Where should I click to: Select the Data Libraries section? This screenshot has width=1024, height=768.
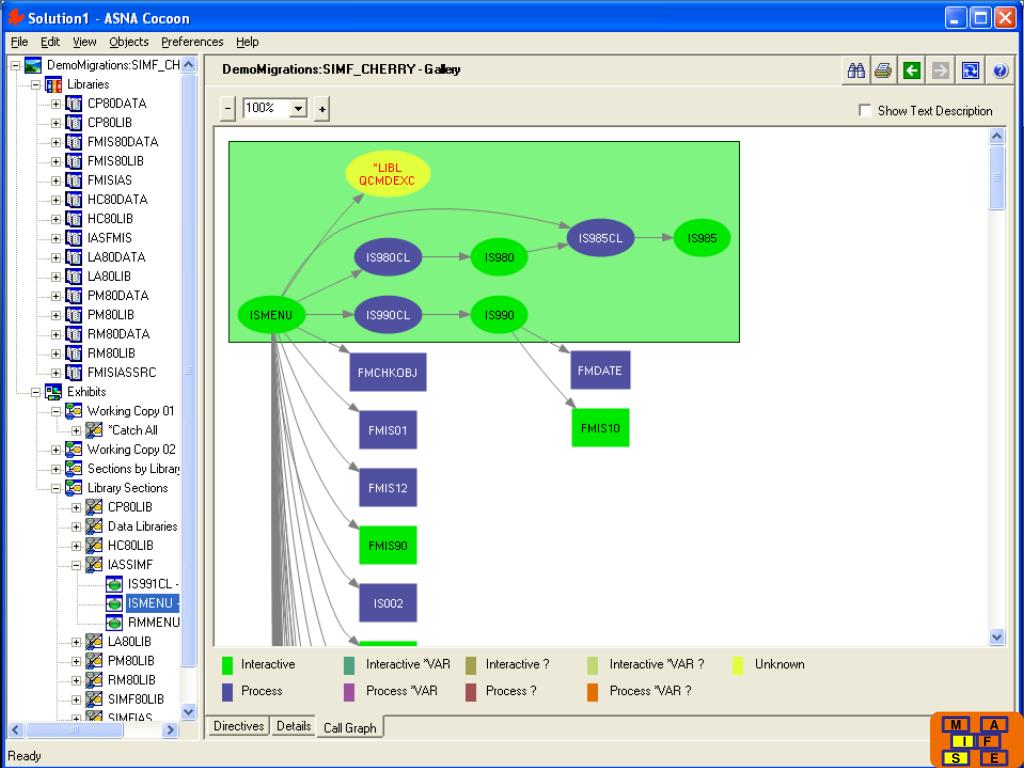(x=142, y=526)
